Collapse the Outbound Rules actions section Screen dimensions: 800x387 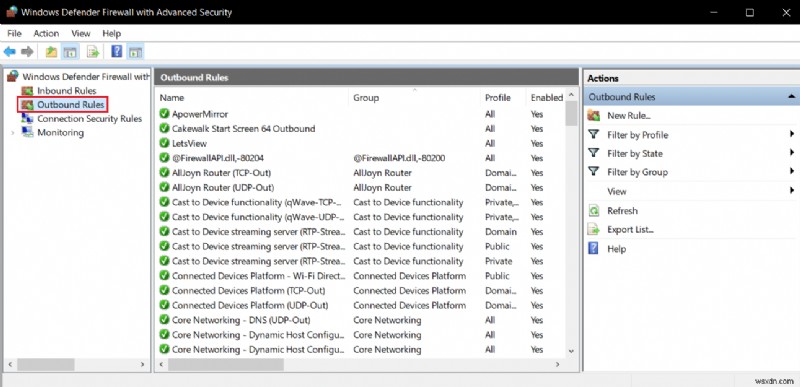791,96
